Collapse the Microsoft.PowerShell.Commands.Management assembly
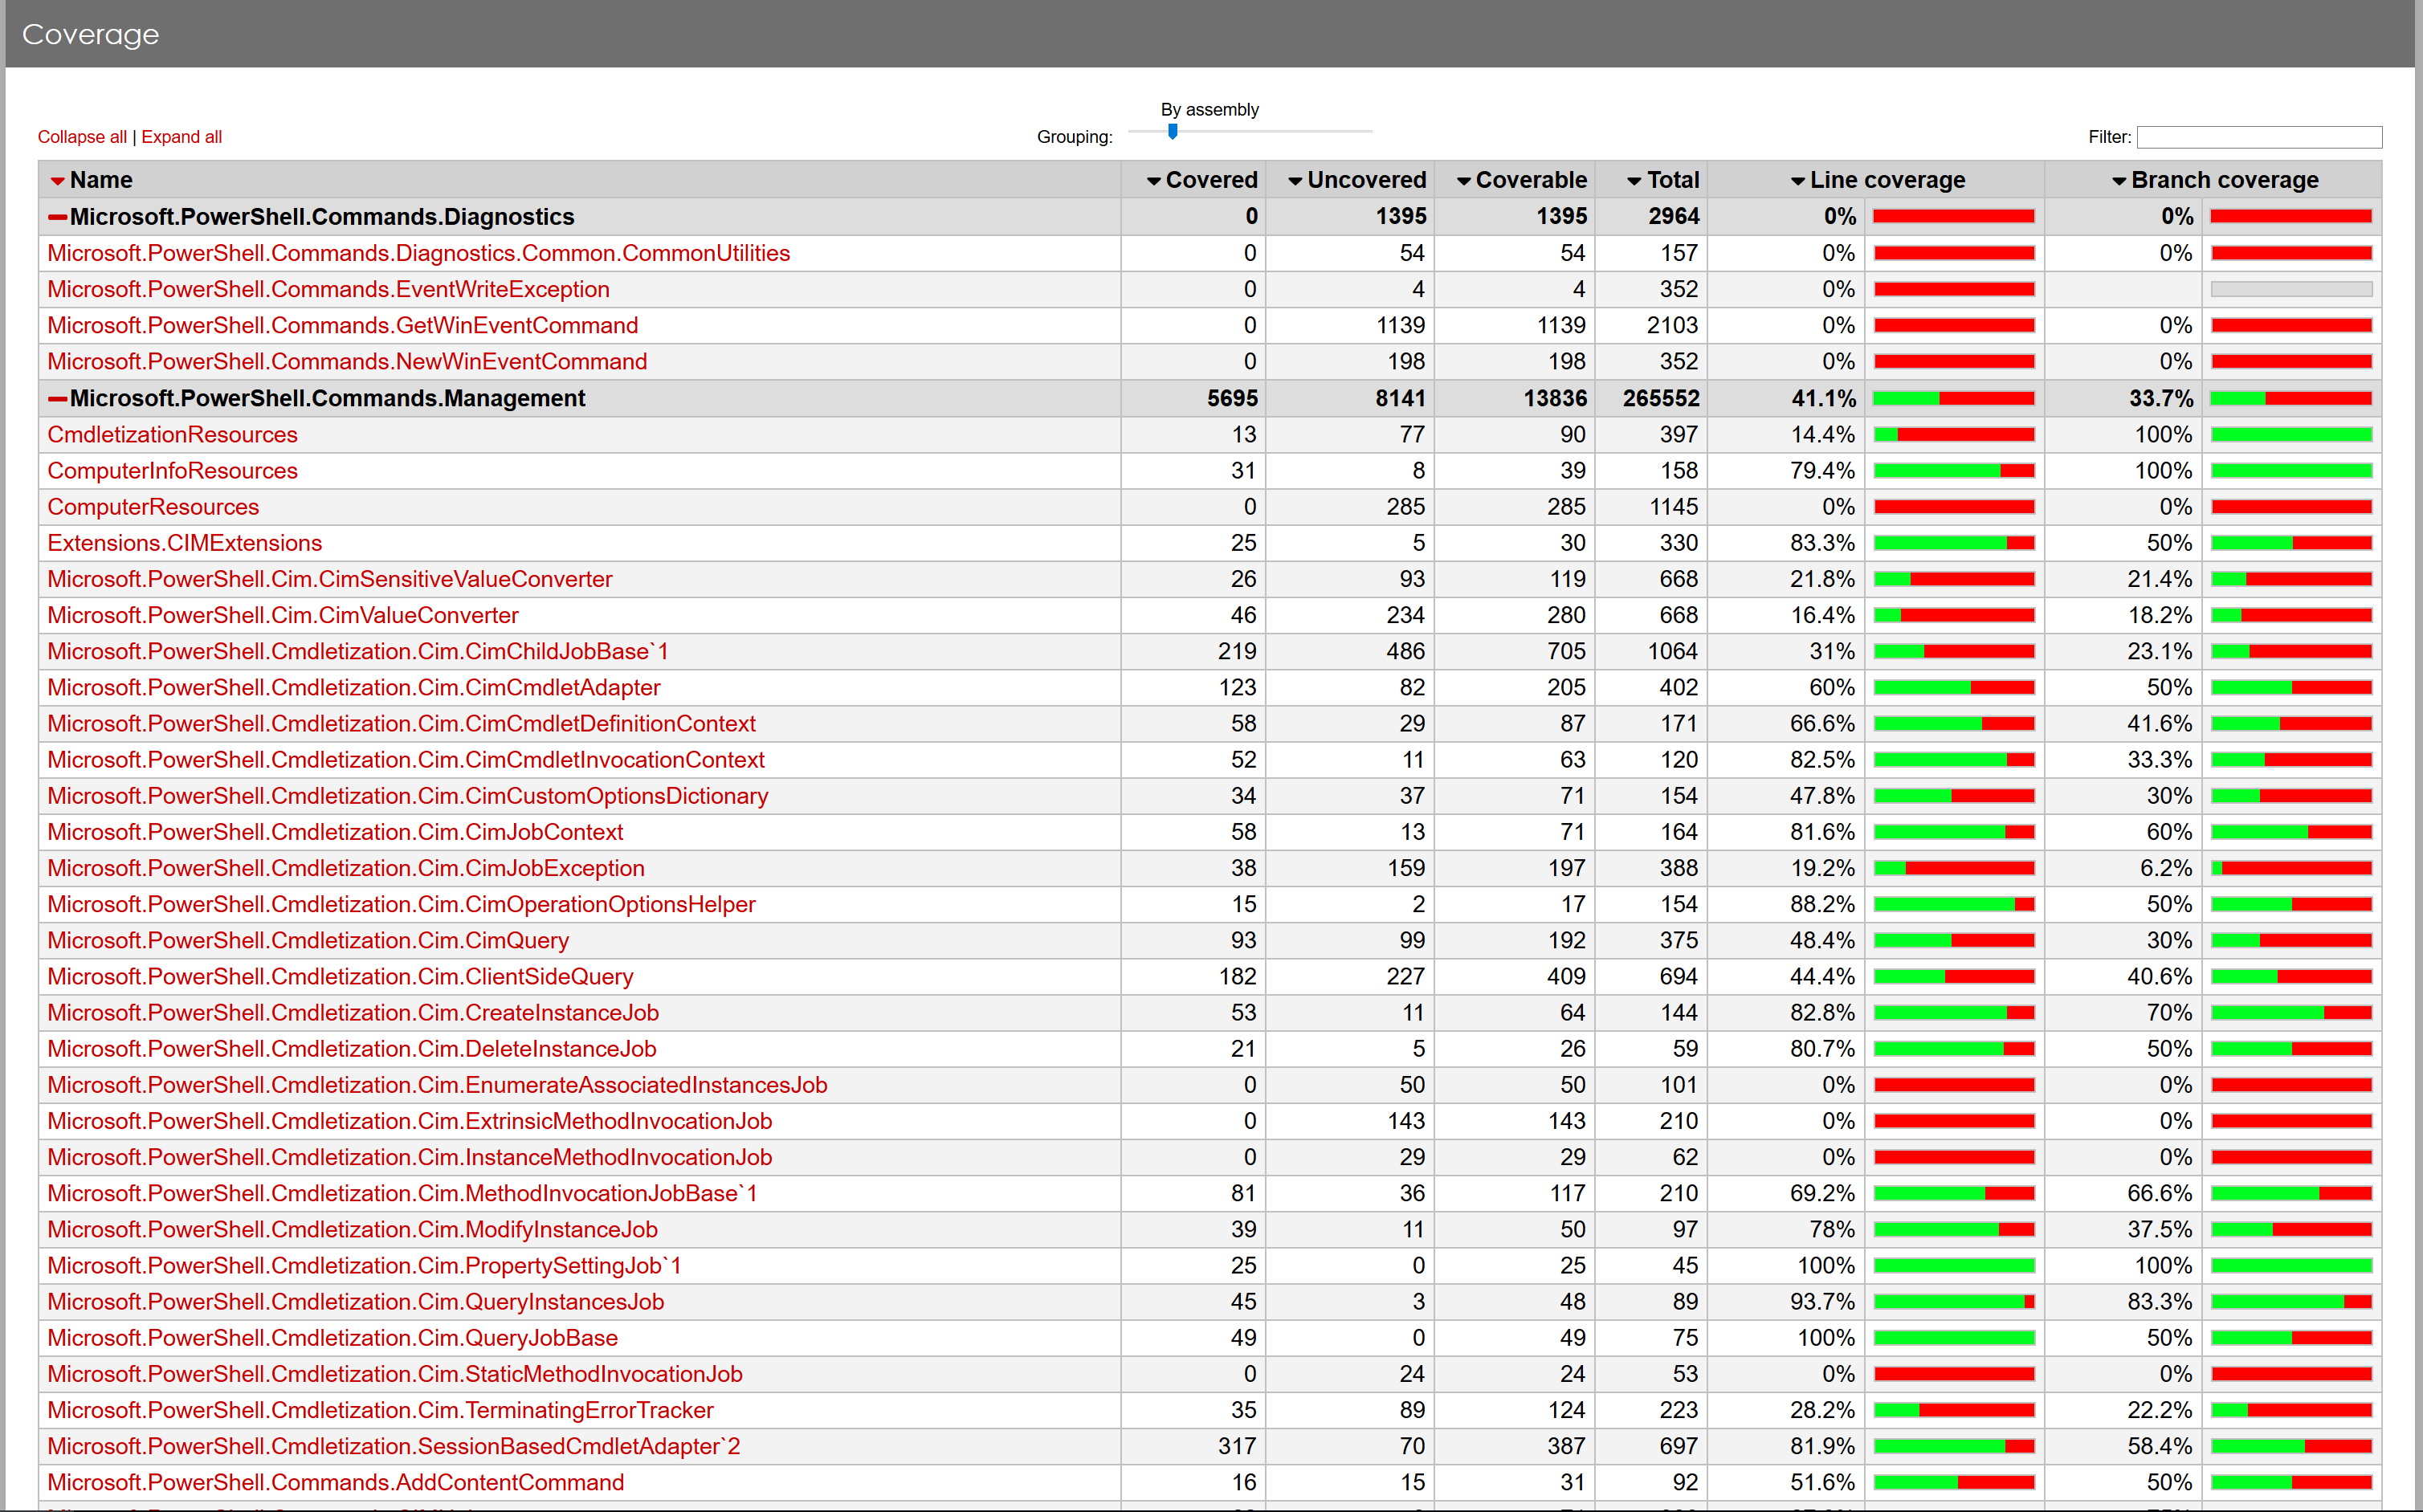 [x=58, y=398]
